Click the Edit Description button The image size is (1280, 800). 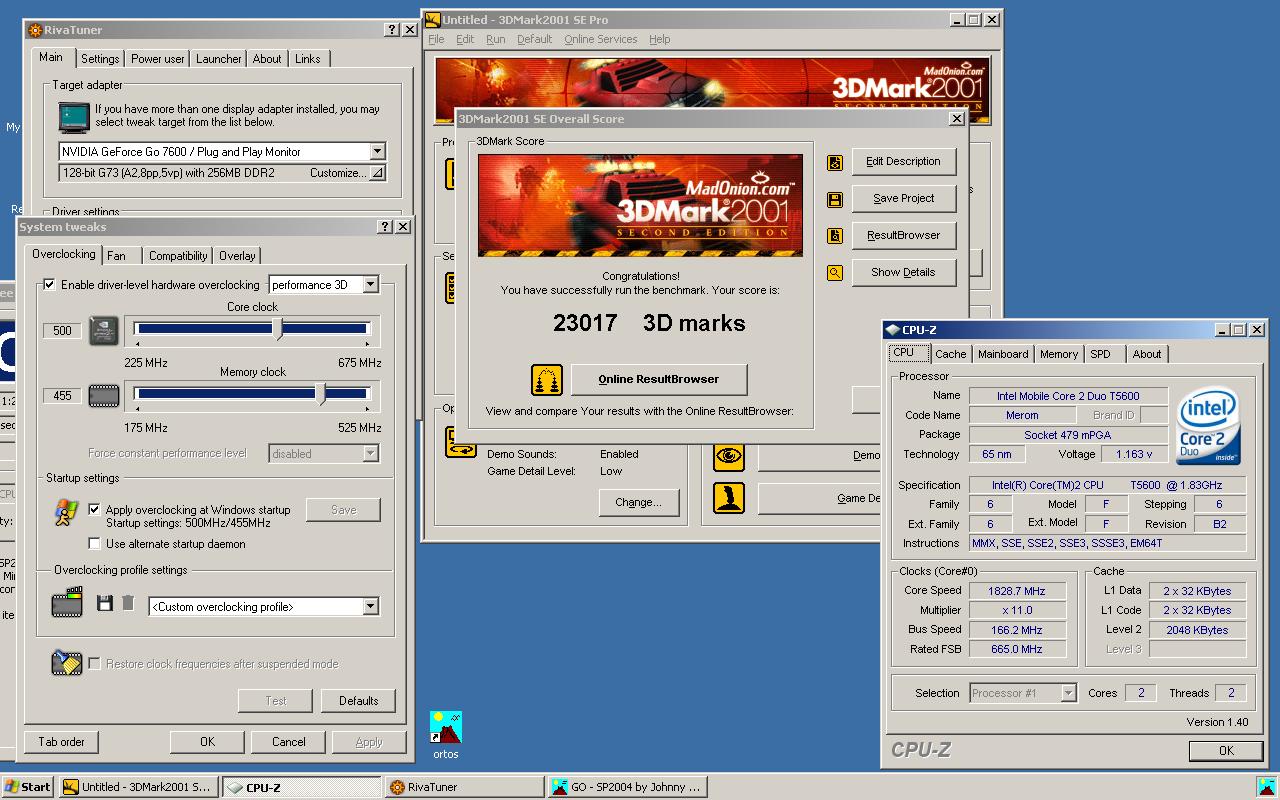pyautogui.click(x=903, y=162)
